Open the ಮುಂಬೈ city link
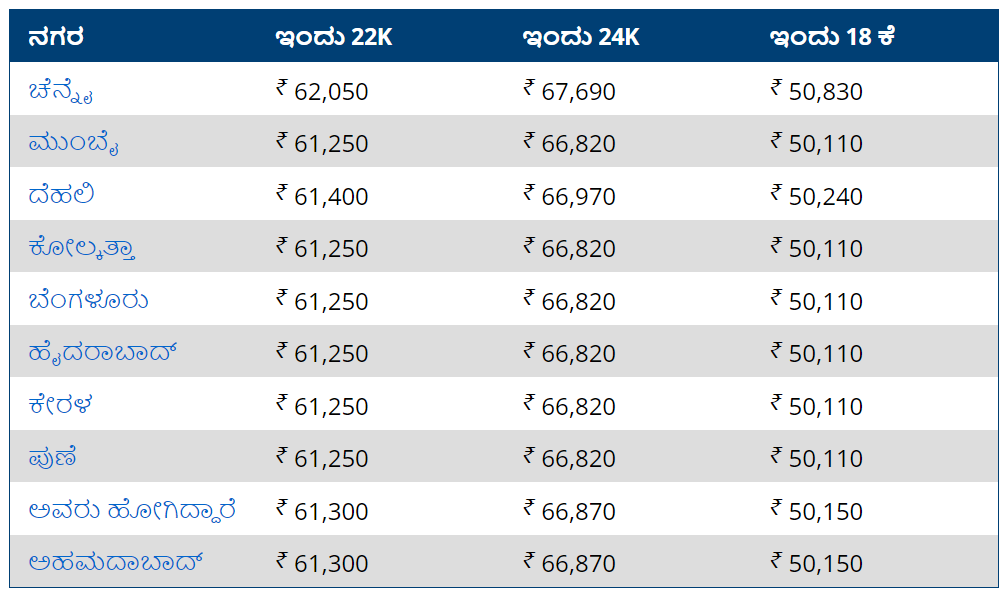The width and height of the screenshot is (1006, 598). (x=74, y=143)
